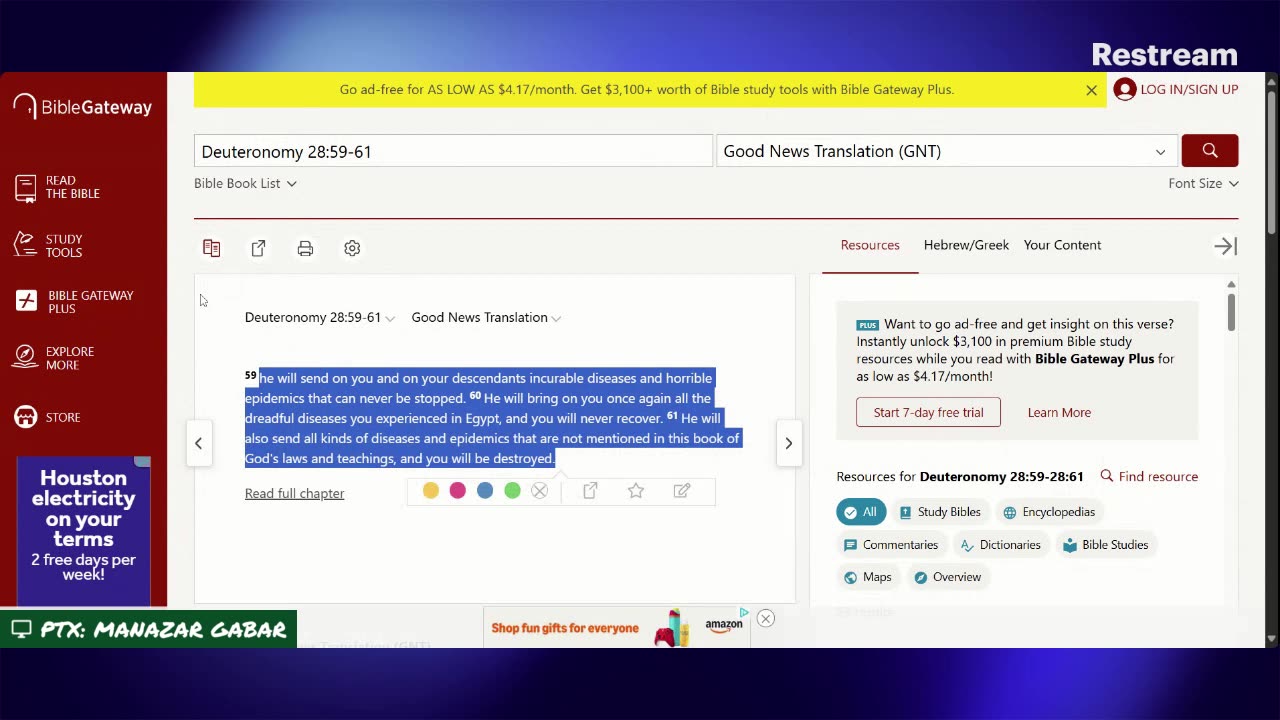The image size is (1280, 720).
Task: Click LOG IN/SIGN UP account link
Action: (1176, 89)
